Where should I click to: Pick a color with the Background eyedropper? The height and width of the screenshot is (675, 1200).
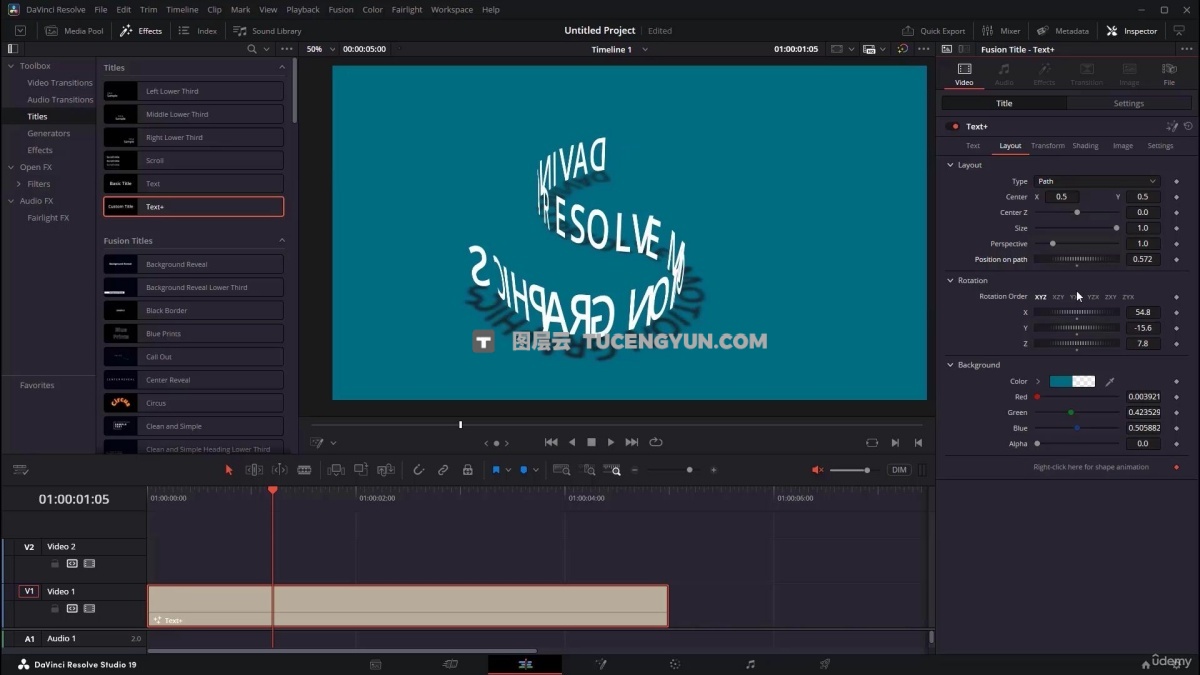(1109, 381)
